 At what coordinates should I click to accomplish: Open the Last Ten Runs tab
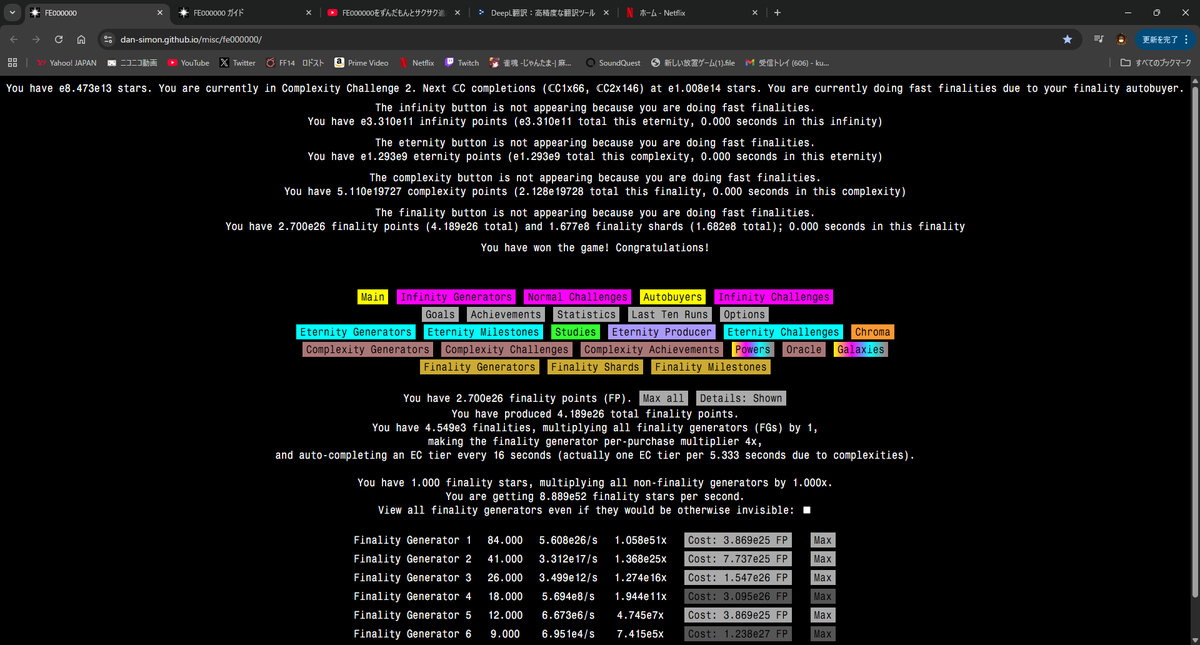click(x=670, y=314)
